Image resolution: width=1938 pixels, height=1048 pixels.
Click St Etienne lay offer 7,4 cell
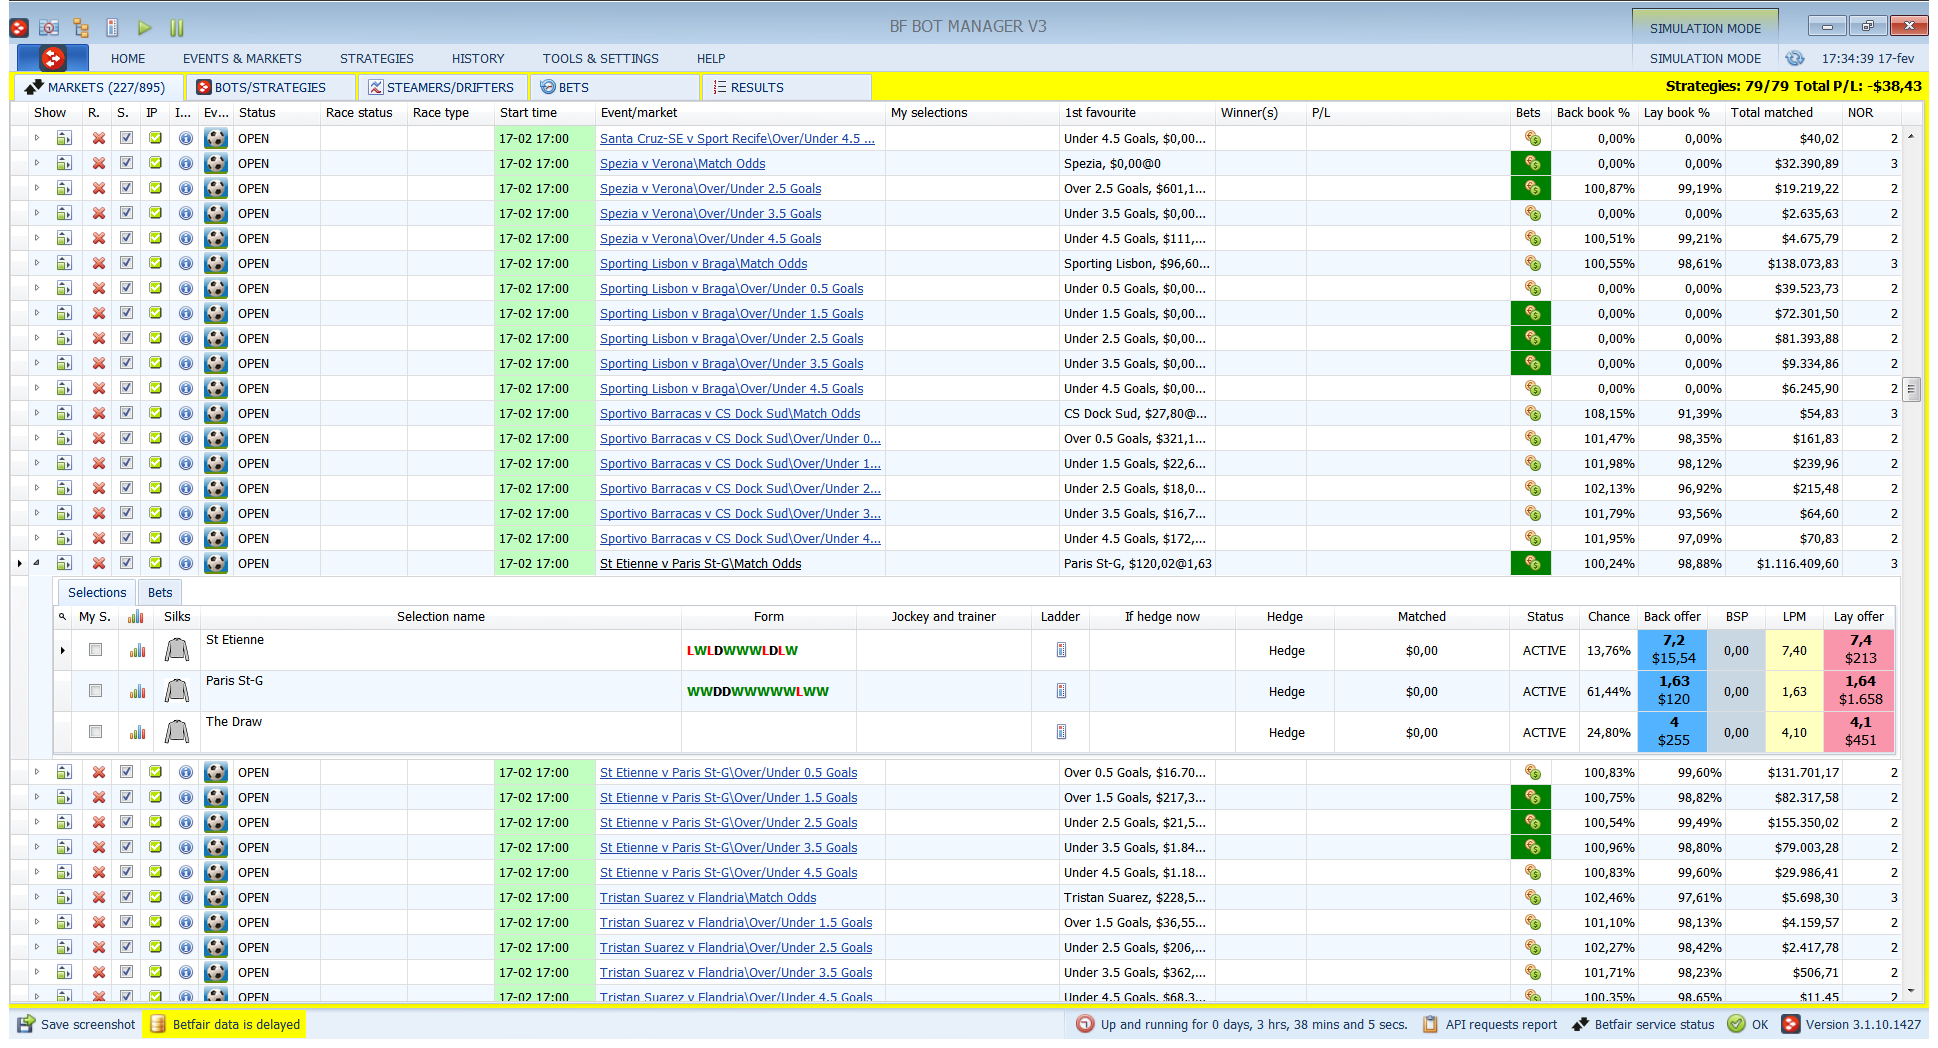[x=1860, y=650]
